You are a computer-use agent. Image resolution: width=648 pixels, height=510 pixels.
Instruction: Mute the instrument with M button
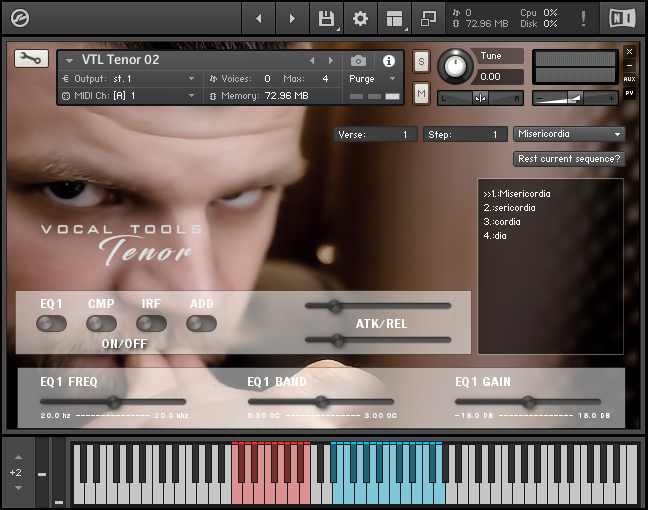[x=421, y=93]
